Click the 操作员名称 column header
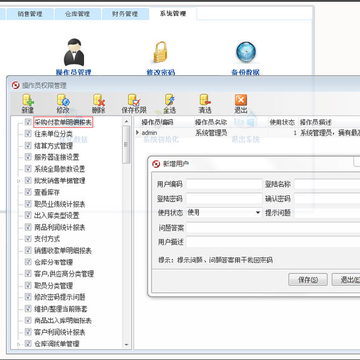This screenshot has height=360, width=360. tap(231, 122)
